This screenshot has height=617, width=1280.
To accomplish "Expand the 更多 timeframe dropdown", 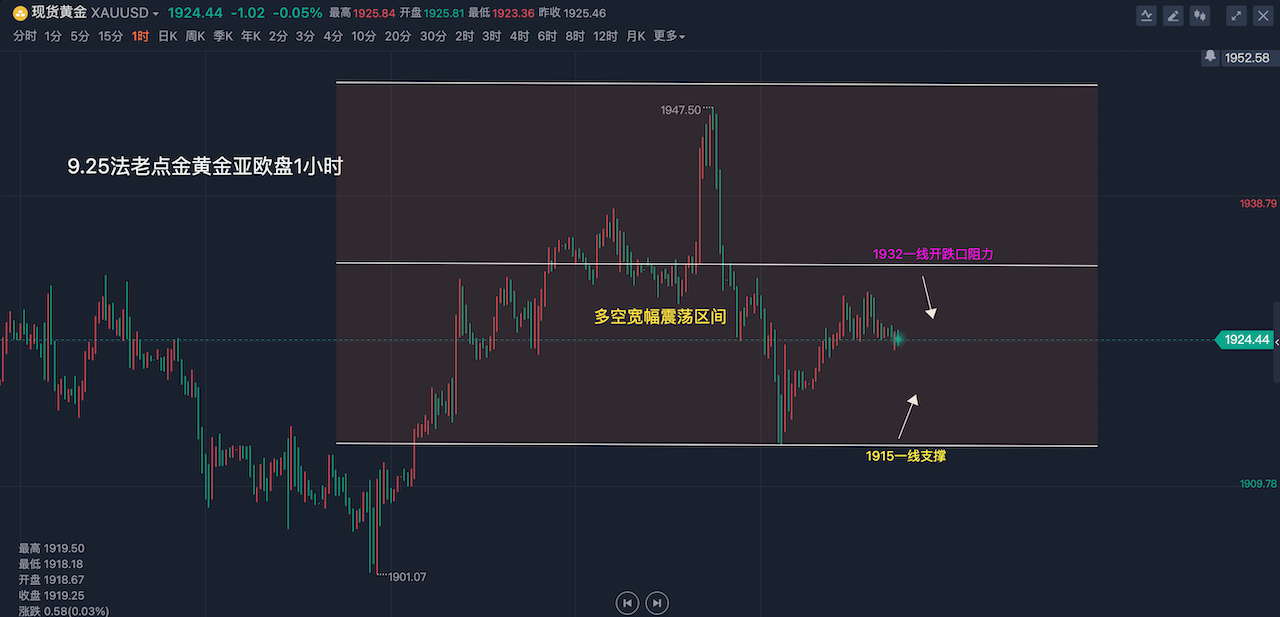I will pos(669,36).
